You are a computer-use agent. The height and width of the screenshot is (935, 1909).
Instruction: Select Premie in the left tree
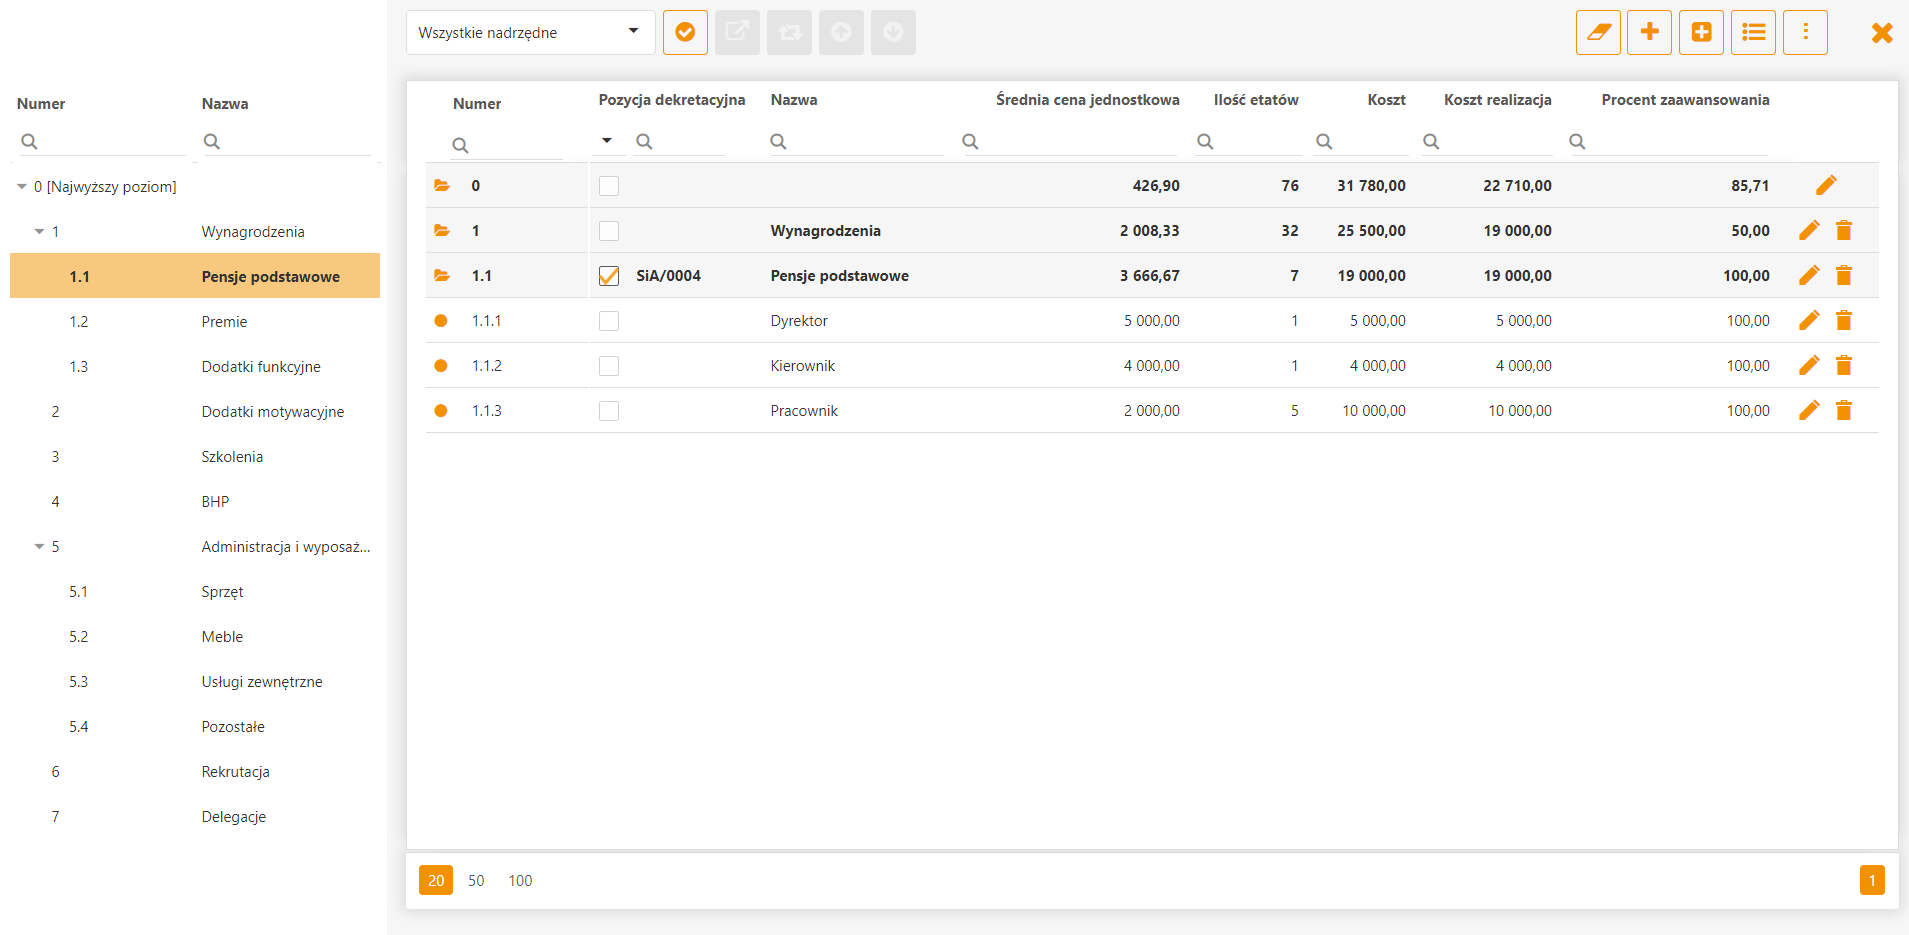click(224, 322)
